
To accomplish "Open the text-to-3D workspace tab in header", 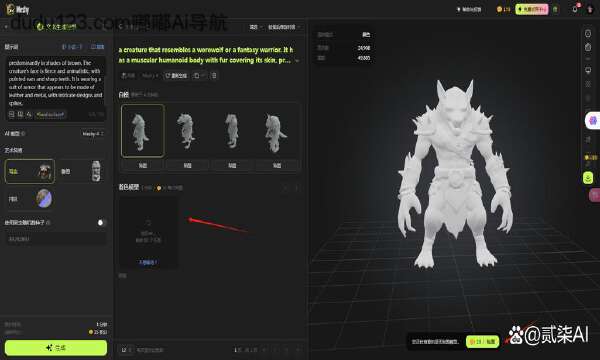I will 57,27.
